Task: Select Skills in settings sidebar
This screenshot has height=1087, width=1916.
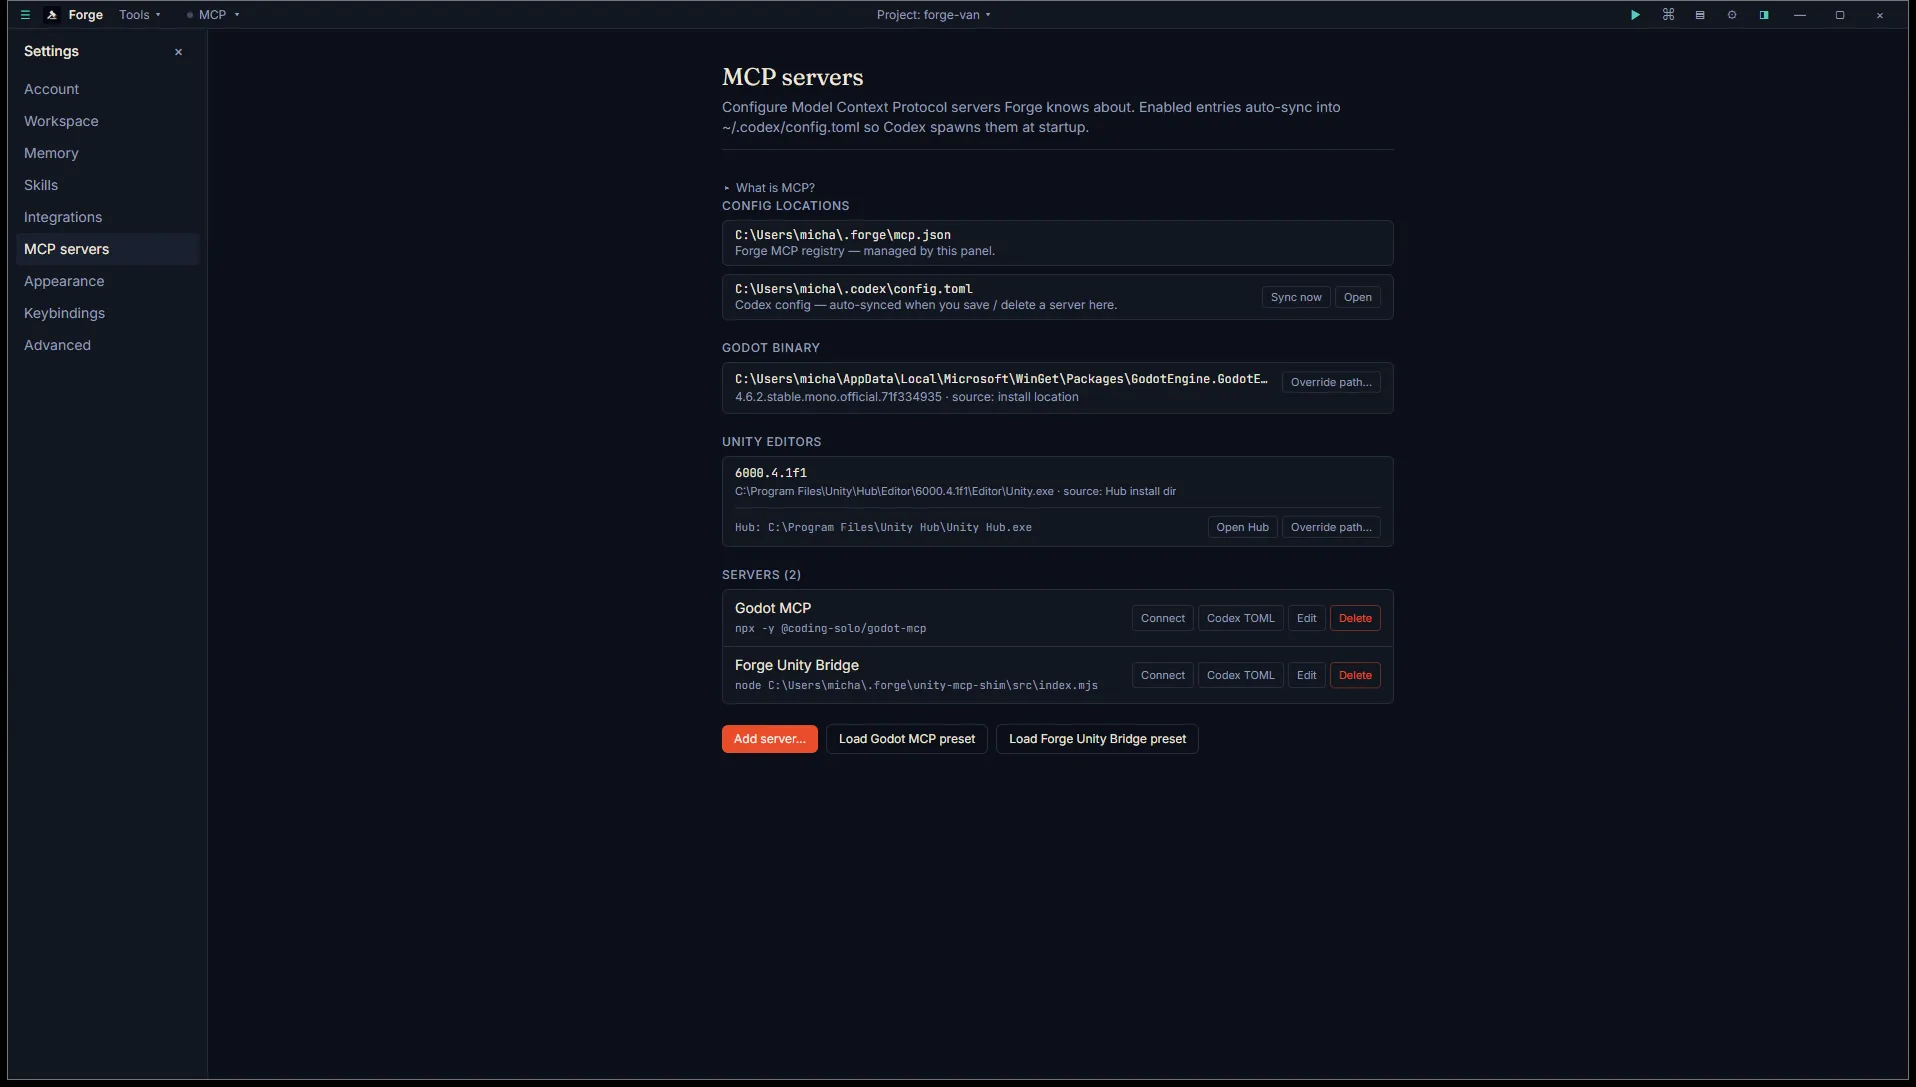Action: coord(108,185)
